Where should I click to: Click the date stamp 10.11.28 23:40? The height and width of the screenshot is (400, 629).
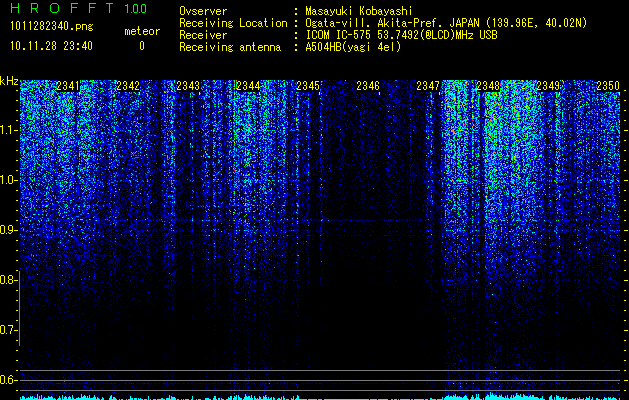coord(51,46)
